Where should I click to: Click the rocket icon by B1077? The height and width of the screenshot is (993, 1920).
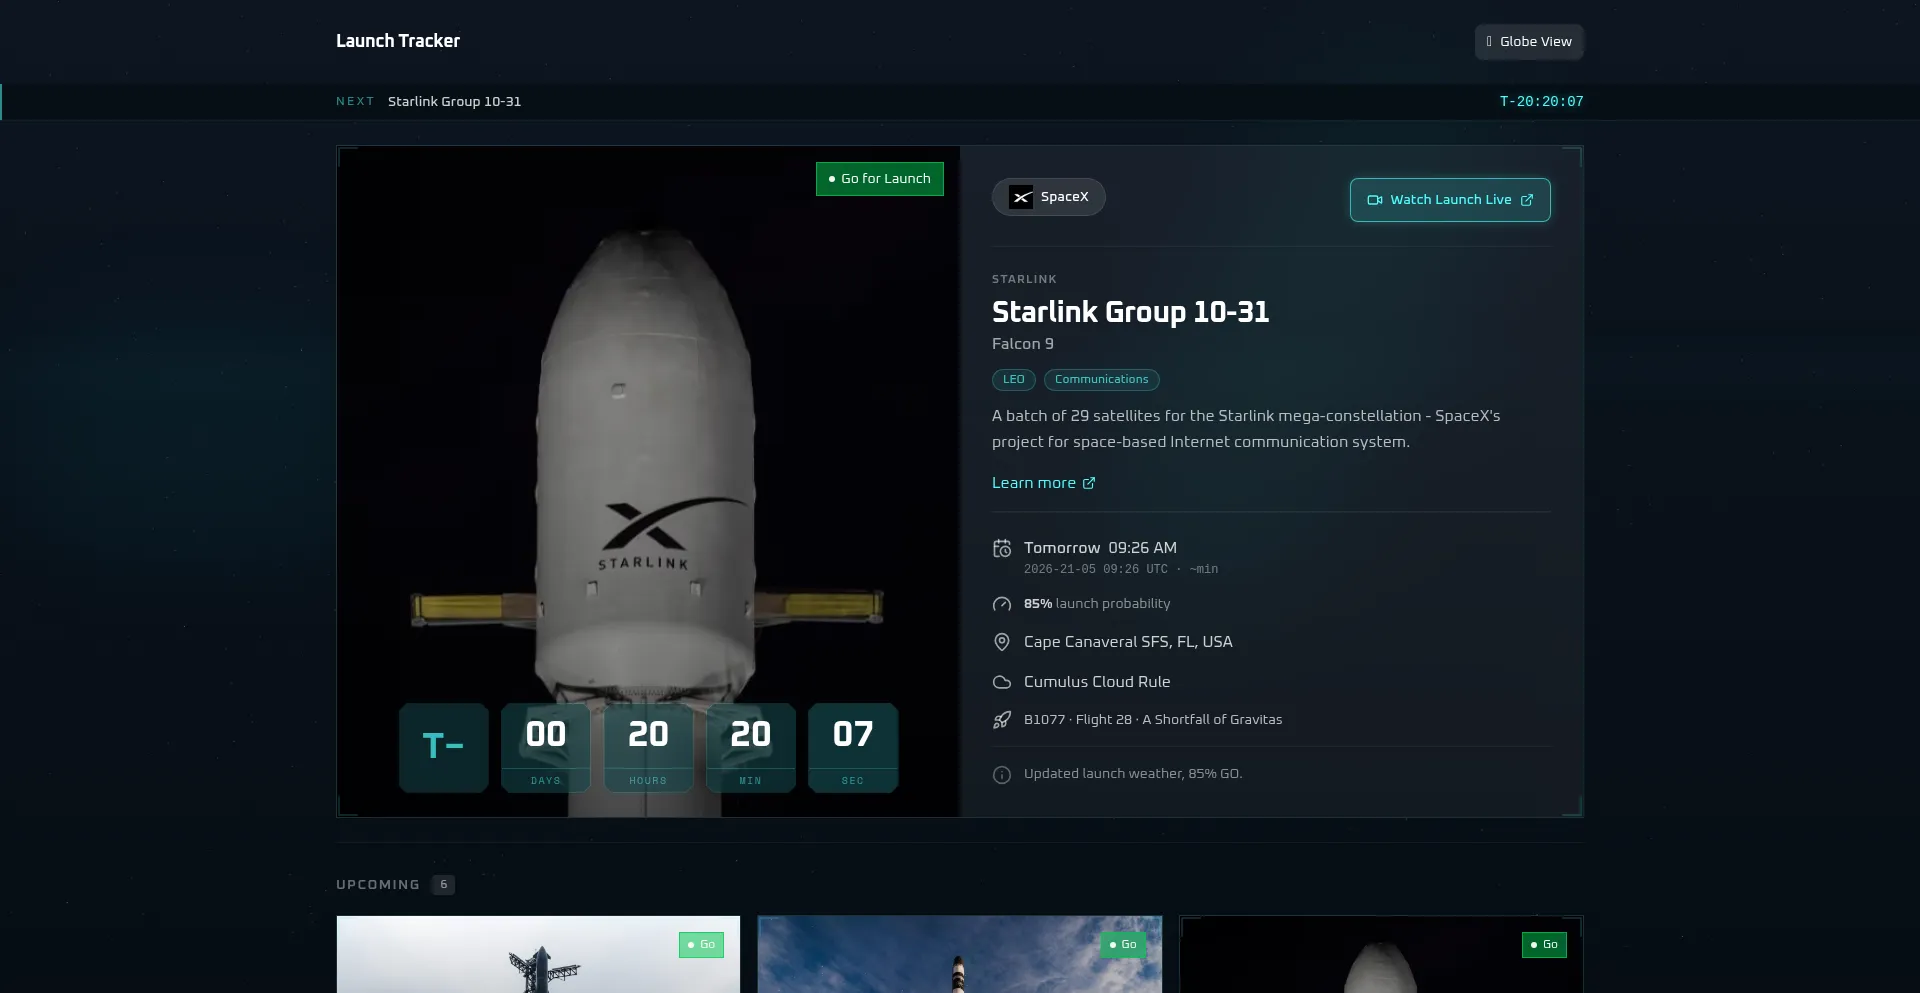click(x=1002, y=720)
